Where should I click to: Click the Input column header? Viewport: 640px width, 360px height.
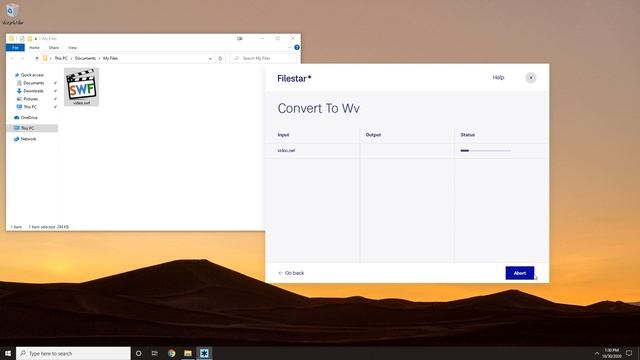[x=283, y=135]
